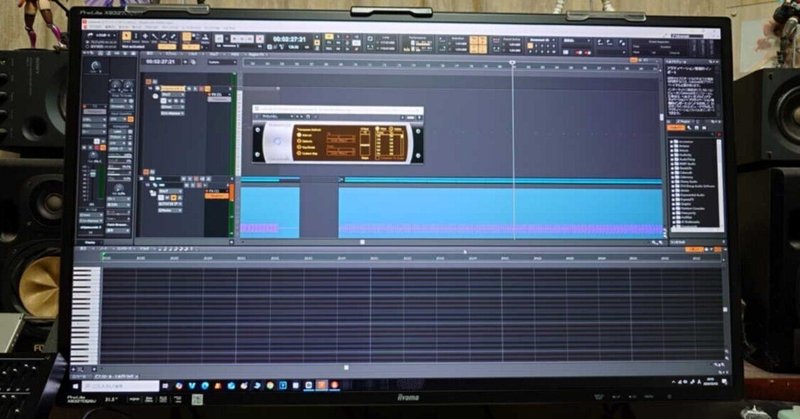800x419 pixels.
Task: Open the Track view Options menu
Action: [170, 55]
